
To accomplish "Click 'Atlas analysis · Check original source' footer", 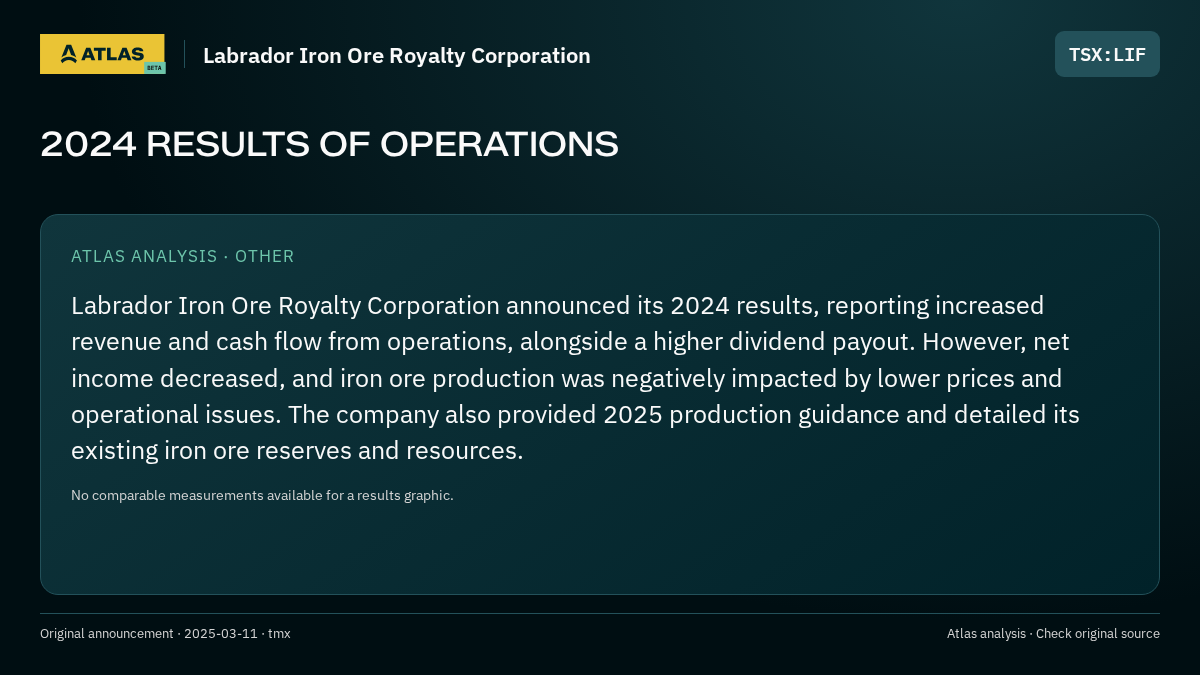I will pos(1053,633).
